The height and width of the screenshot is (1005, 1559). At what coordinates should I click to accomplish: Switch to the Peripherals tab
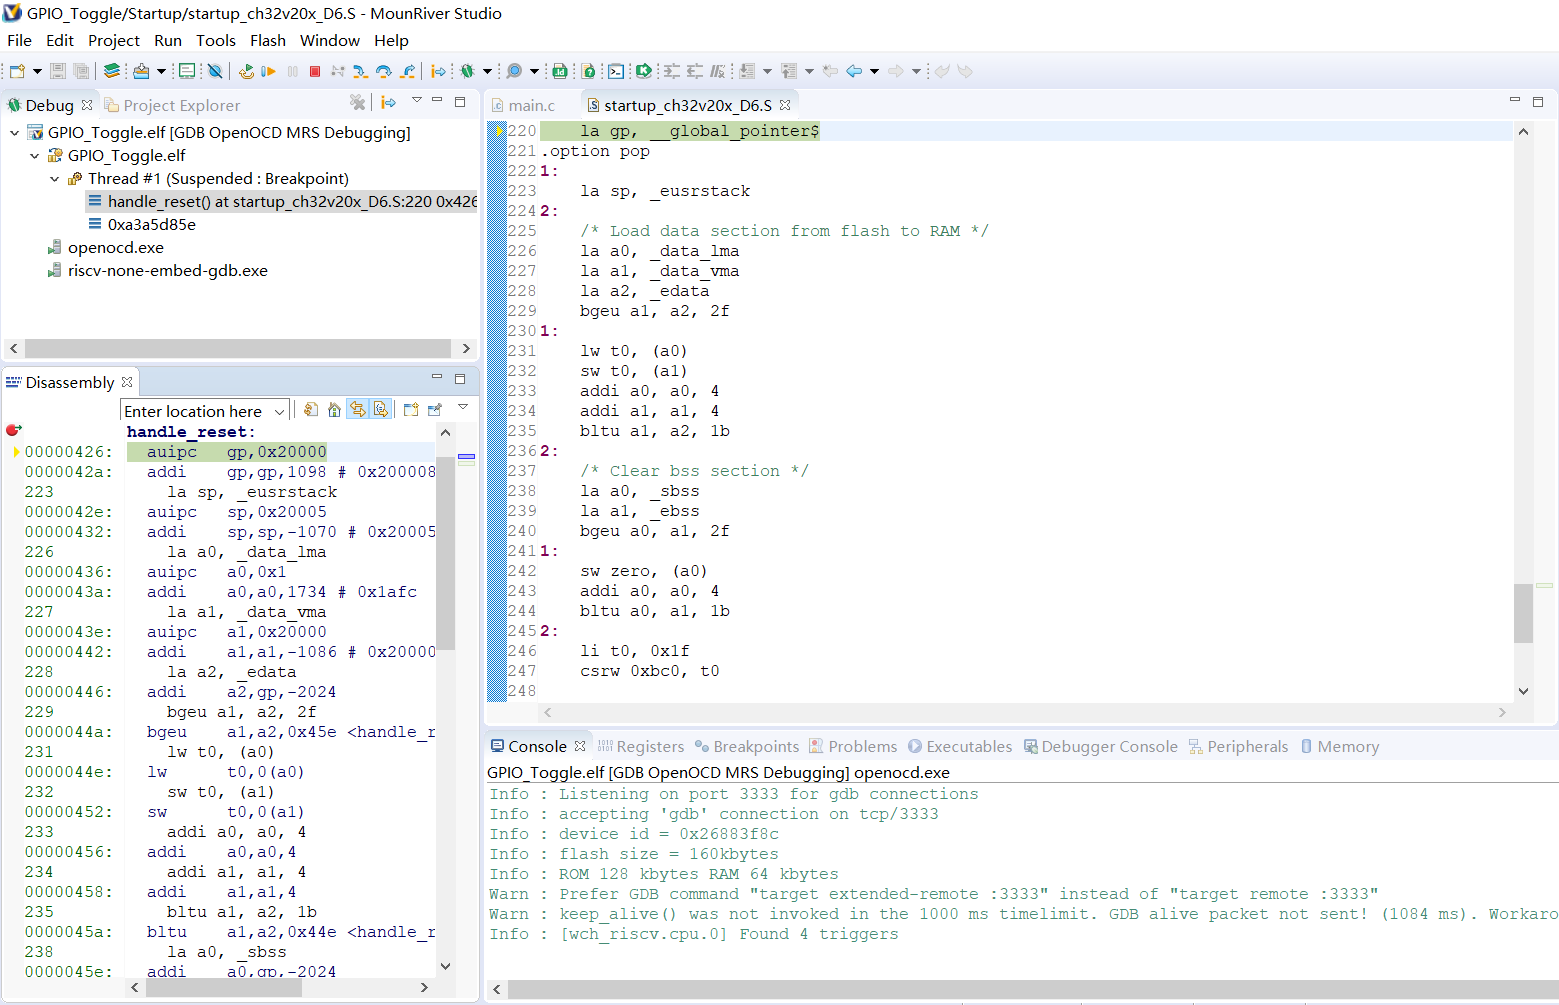pos(1238,746)
